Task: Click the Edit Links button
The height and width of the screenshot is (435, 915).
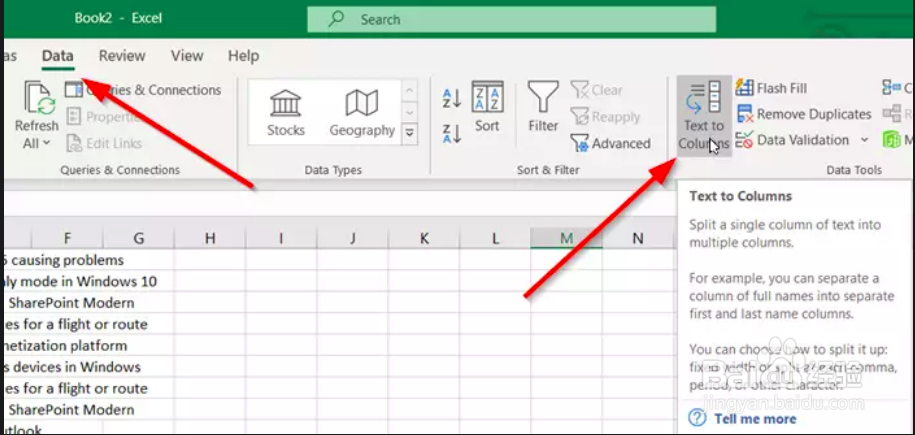Action: [x=104, y=143]
